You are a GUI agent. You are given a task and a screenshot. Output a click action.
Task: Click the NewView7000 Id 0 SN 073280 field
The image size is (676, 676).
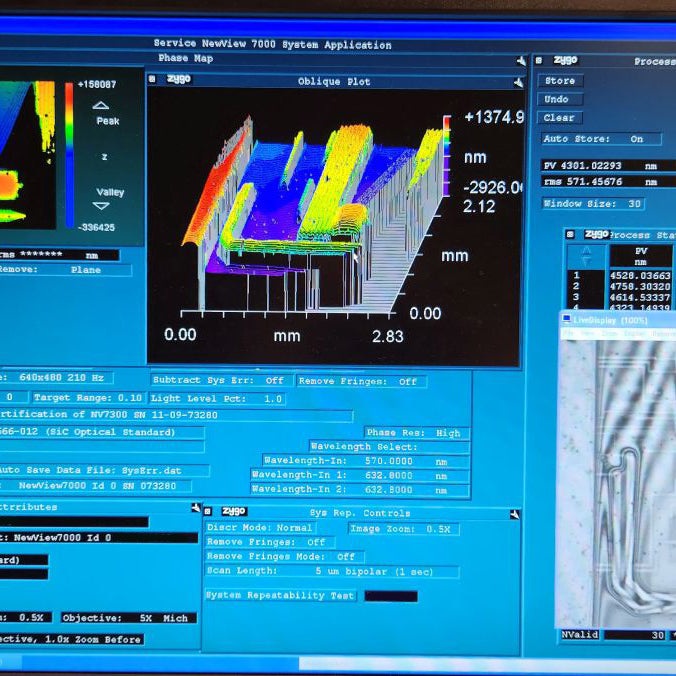pyautogui.click(x=95, y=486)
